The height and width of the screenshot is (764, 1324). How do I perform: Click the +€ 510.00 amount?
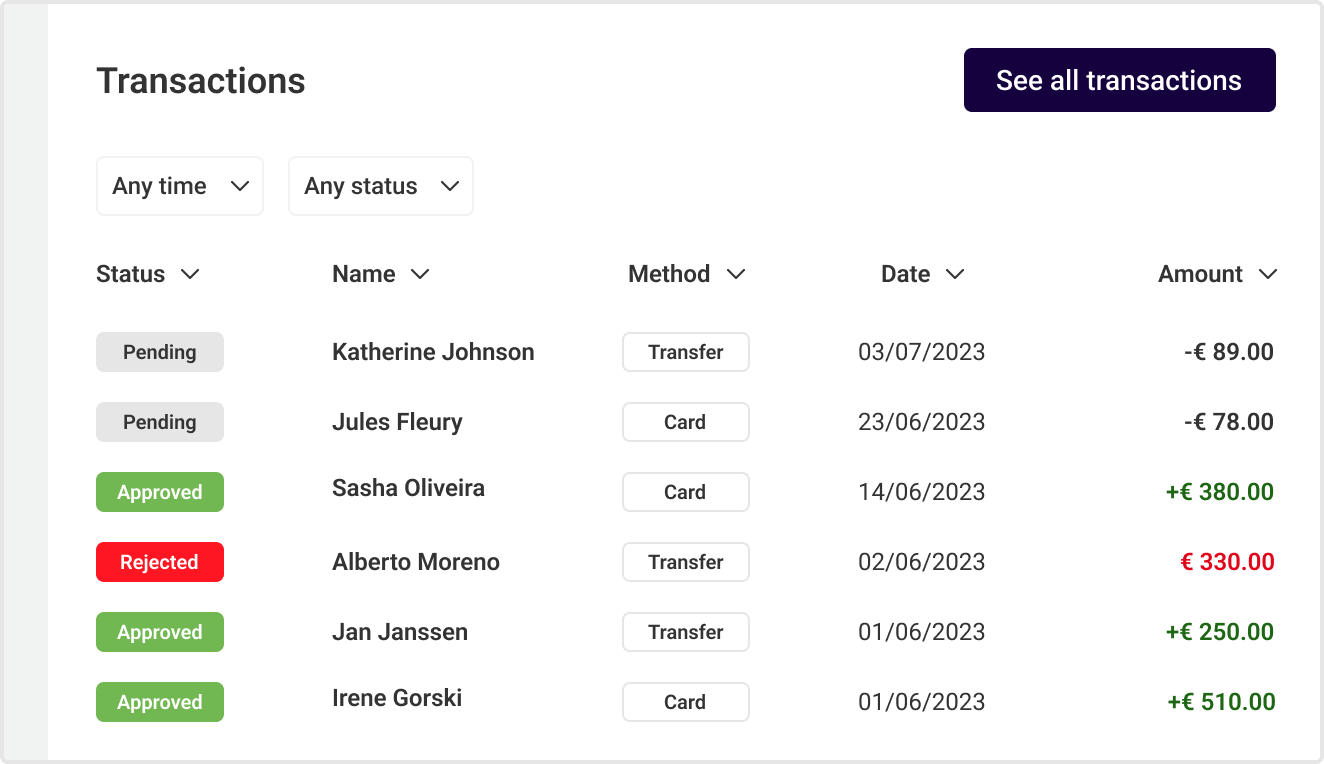[1221, 702]
